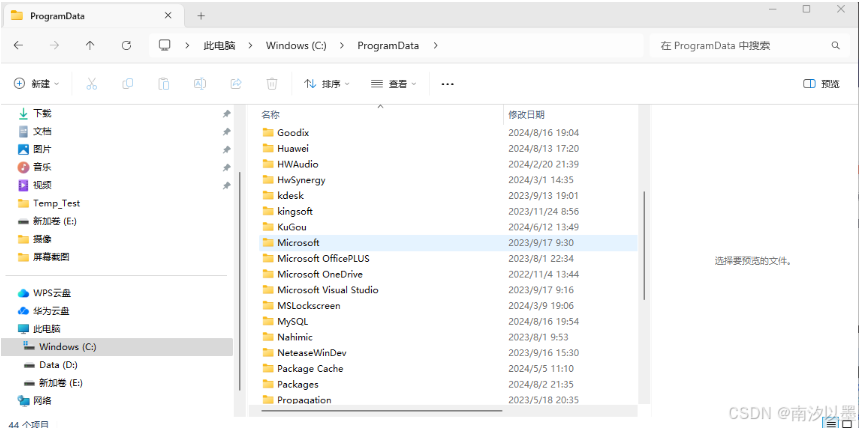This screenshot has height=428, width=859.
Task: Click Windows (C:) in address breadcrumb
Action: click(x=295, y=46)
